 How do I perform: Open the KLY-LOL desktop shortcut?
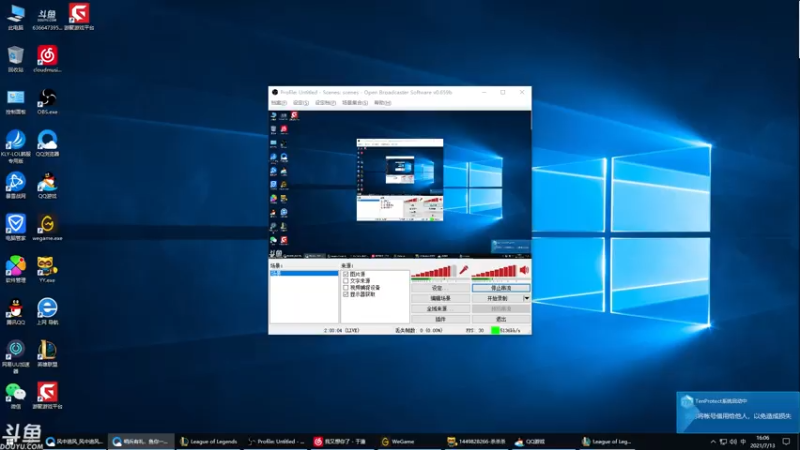pyautogui.click(x=16, y=146)
